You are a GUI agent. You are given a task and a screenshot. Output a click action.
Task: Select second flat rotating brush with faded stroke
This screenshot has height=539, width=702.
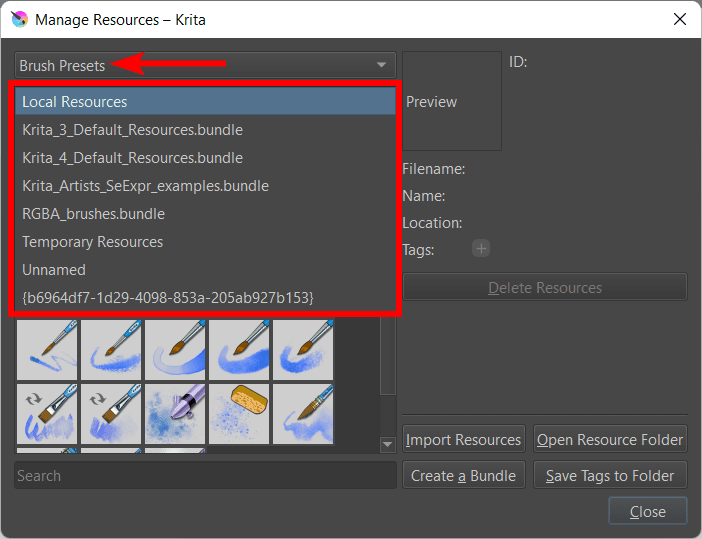(x=111, y=413)
